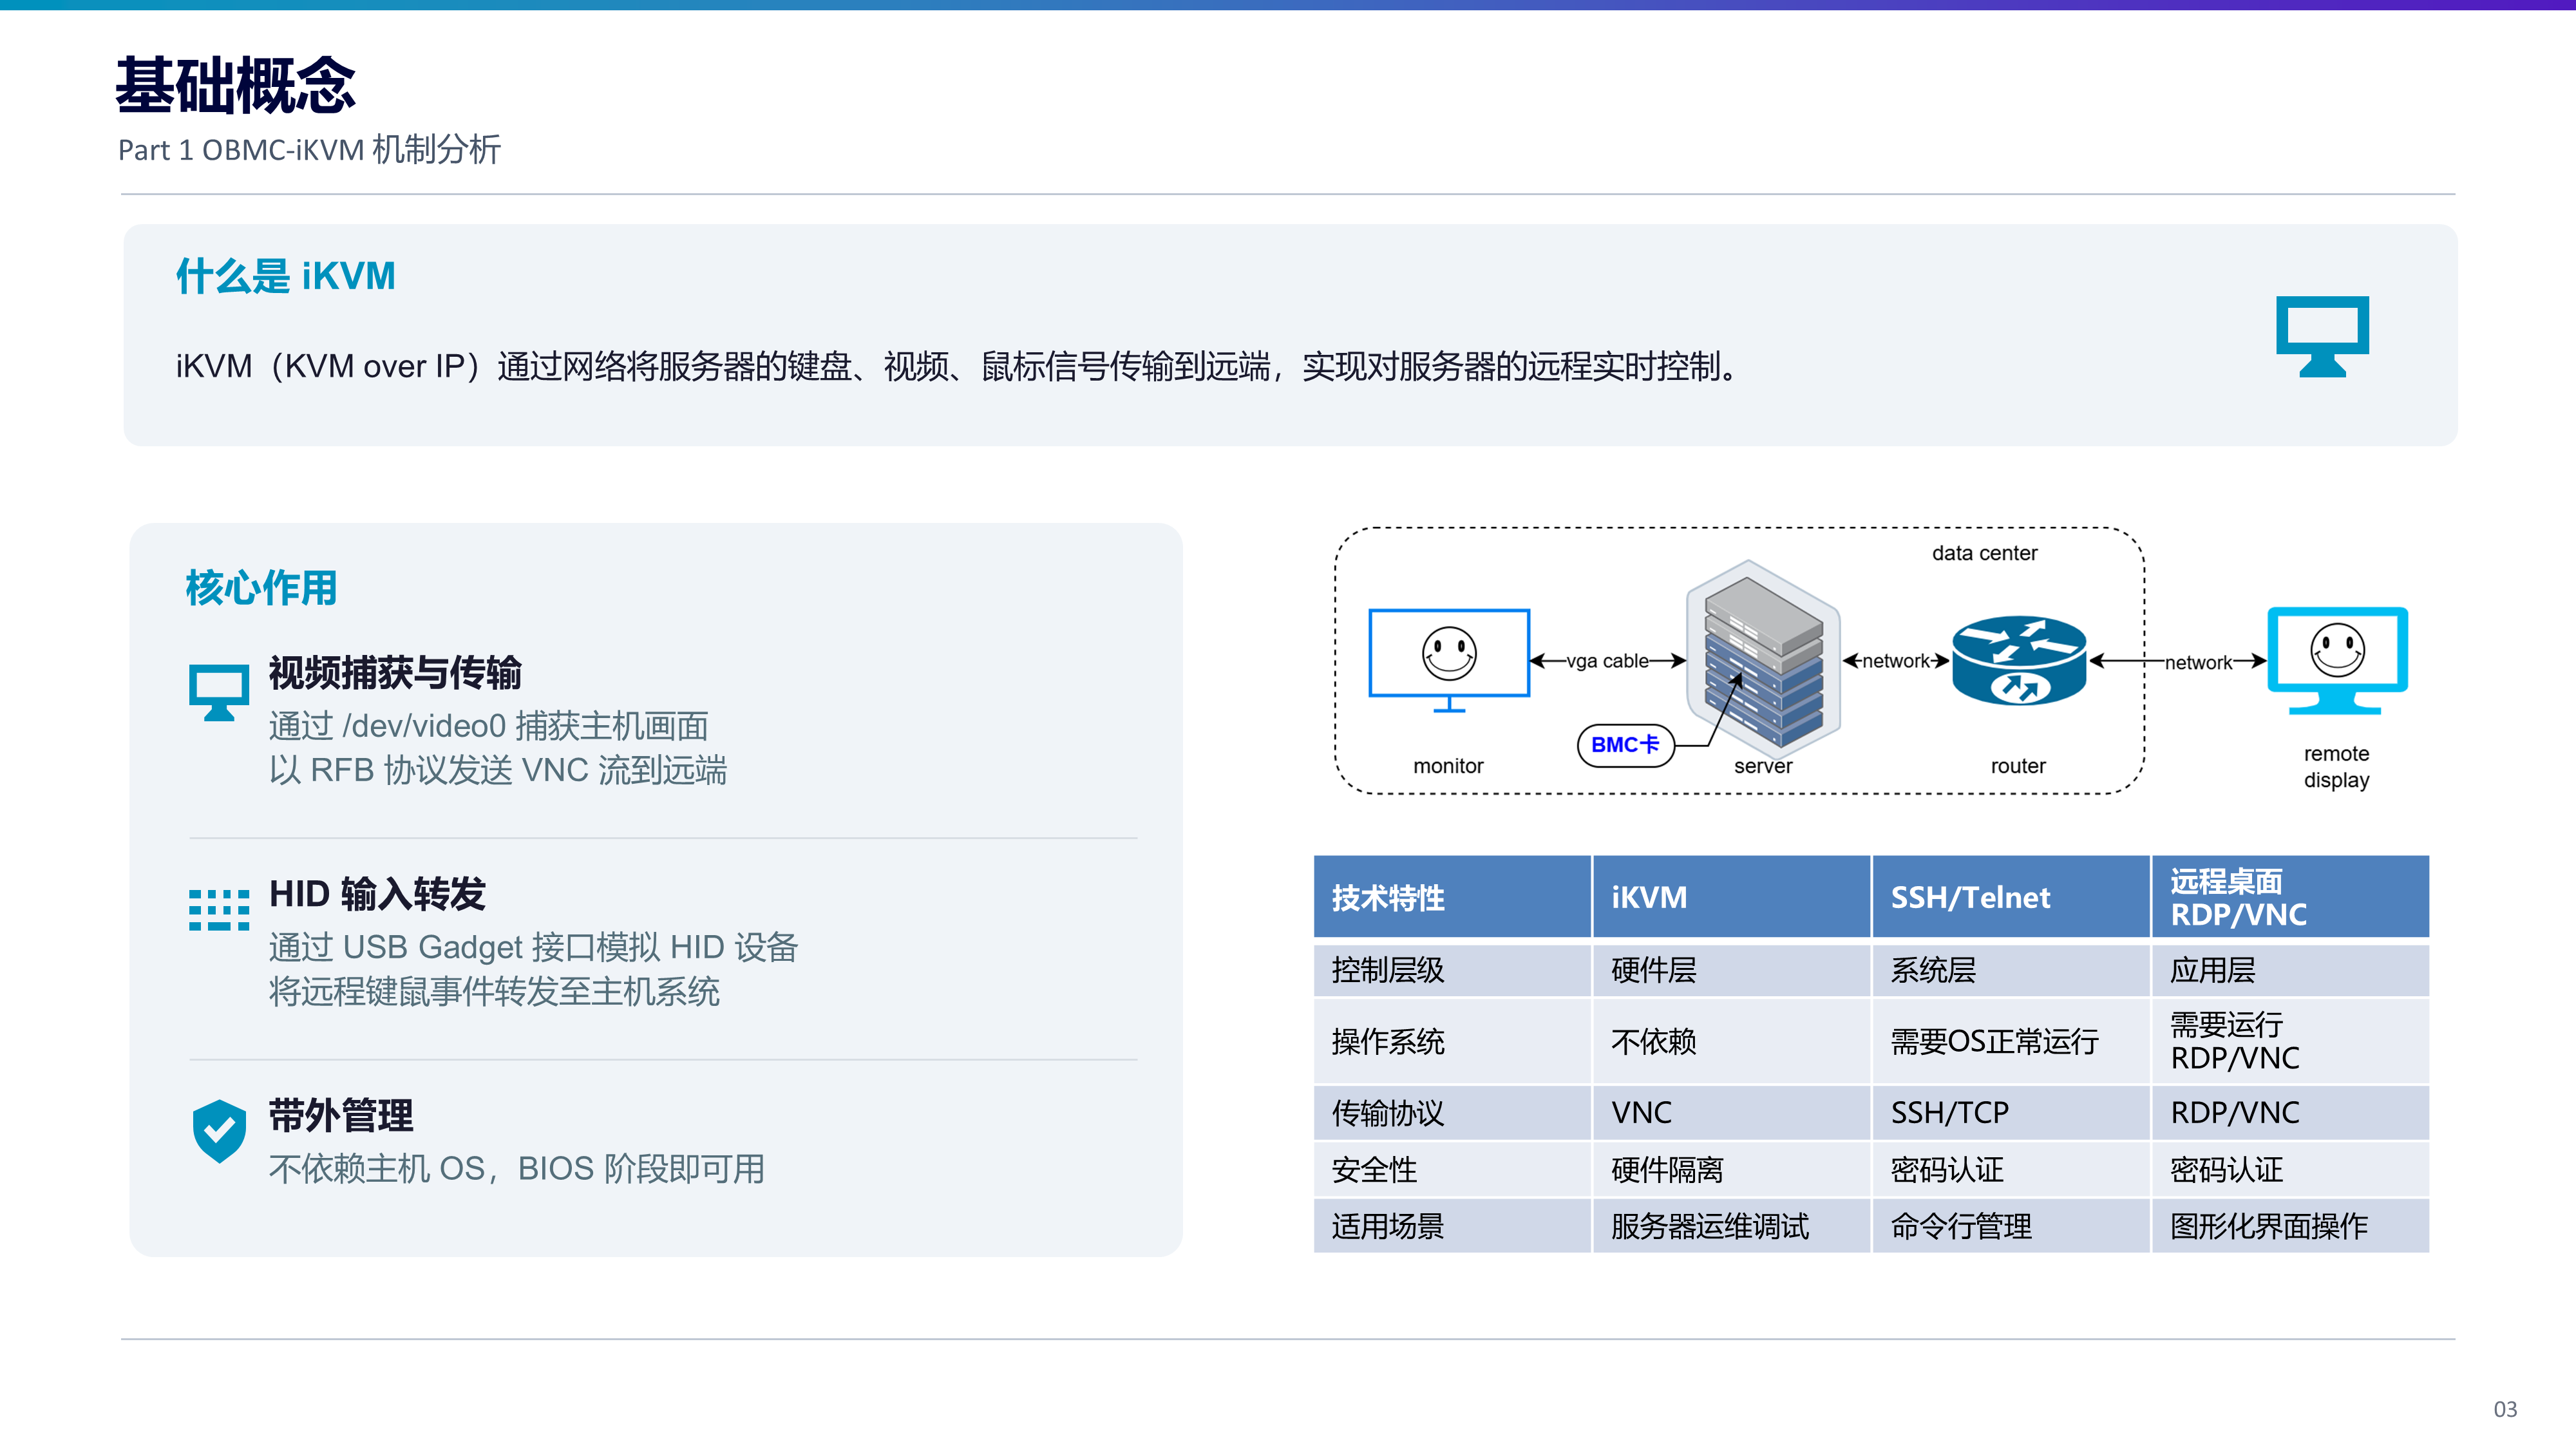2576x1449 pixels.
Task: Select the vga cable connector label
Action: 1607,661
